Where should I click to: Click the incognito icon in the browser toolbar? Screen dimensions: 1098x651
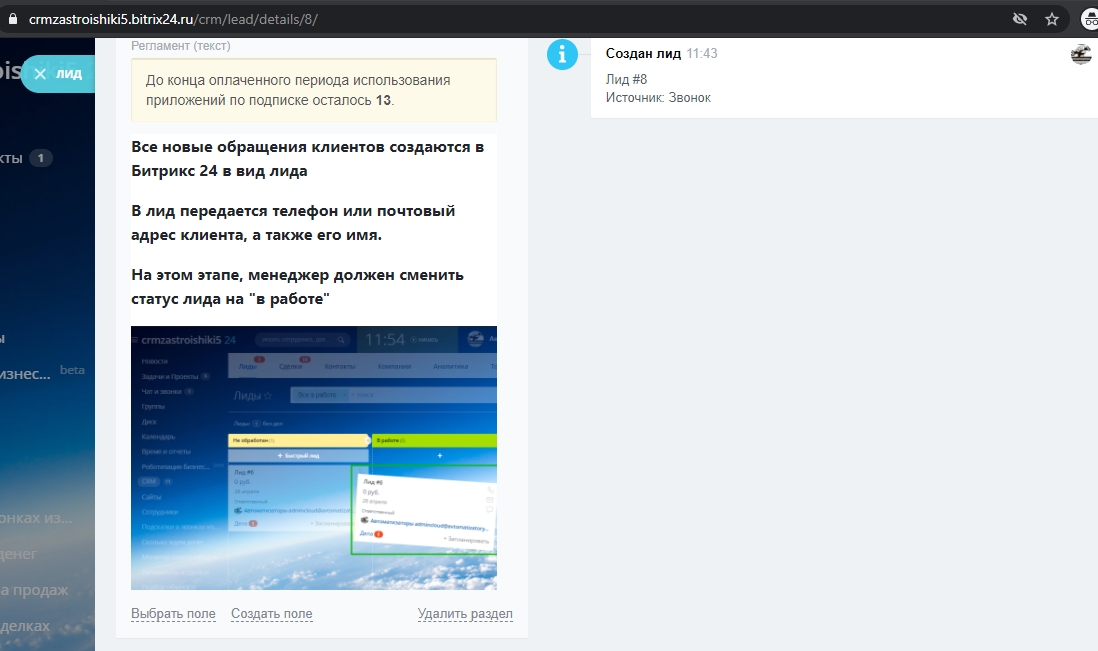pyautogui.click(x=1089, y=19)
